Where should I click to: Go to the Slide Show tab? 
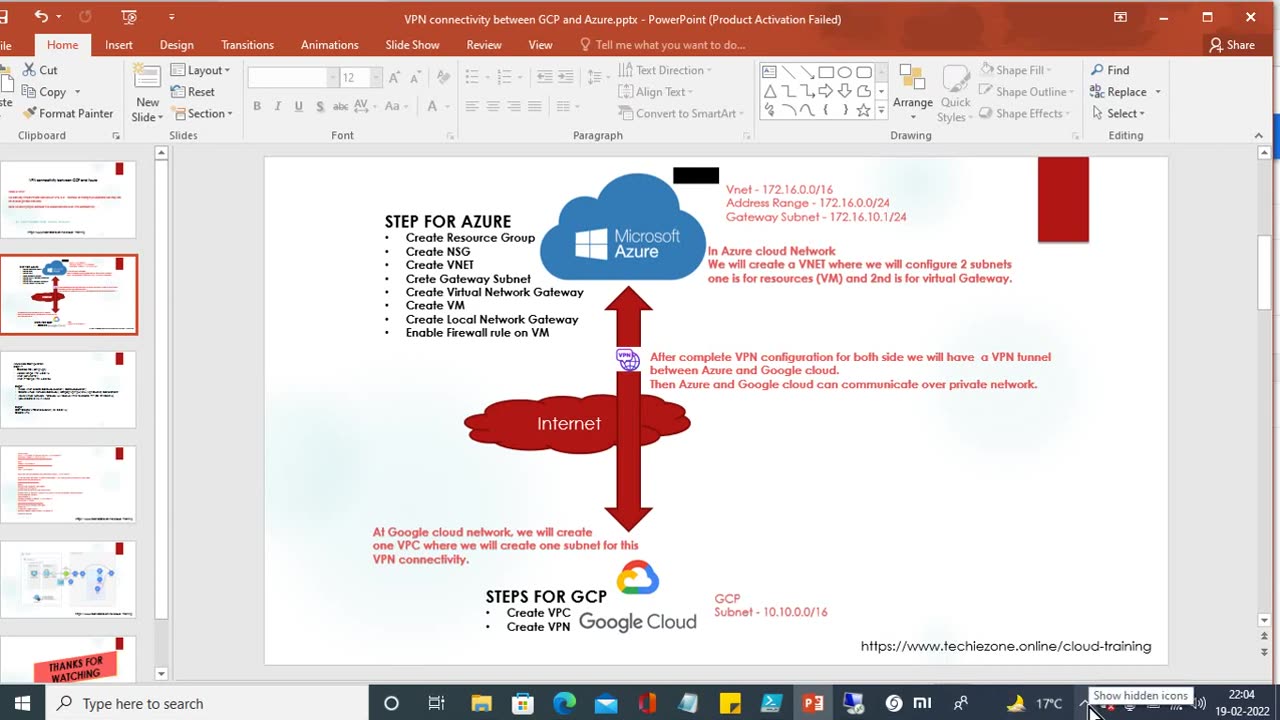click(x=412, y=45)
